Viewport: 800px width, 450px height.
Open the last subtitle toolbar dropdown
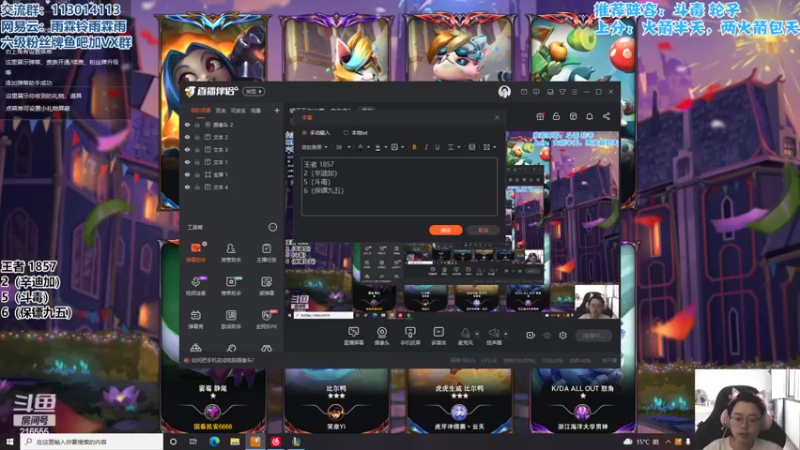pyautogui.click(x=489, y=147)
